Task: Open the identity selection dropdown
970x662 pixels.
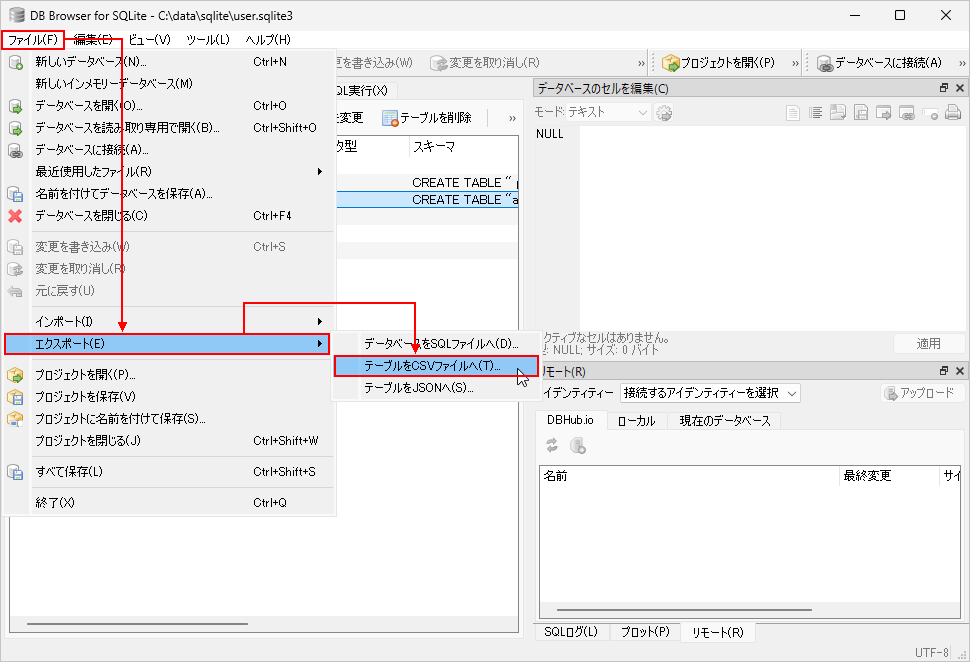Action: point(709,394)
